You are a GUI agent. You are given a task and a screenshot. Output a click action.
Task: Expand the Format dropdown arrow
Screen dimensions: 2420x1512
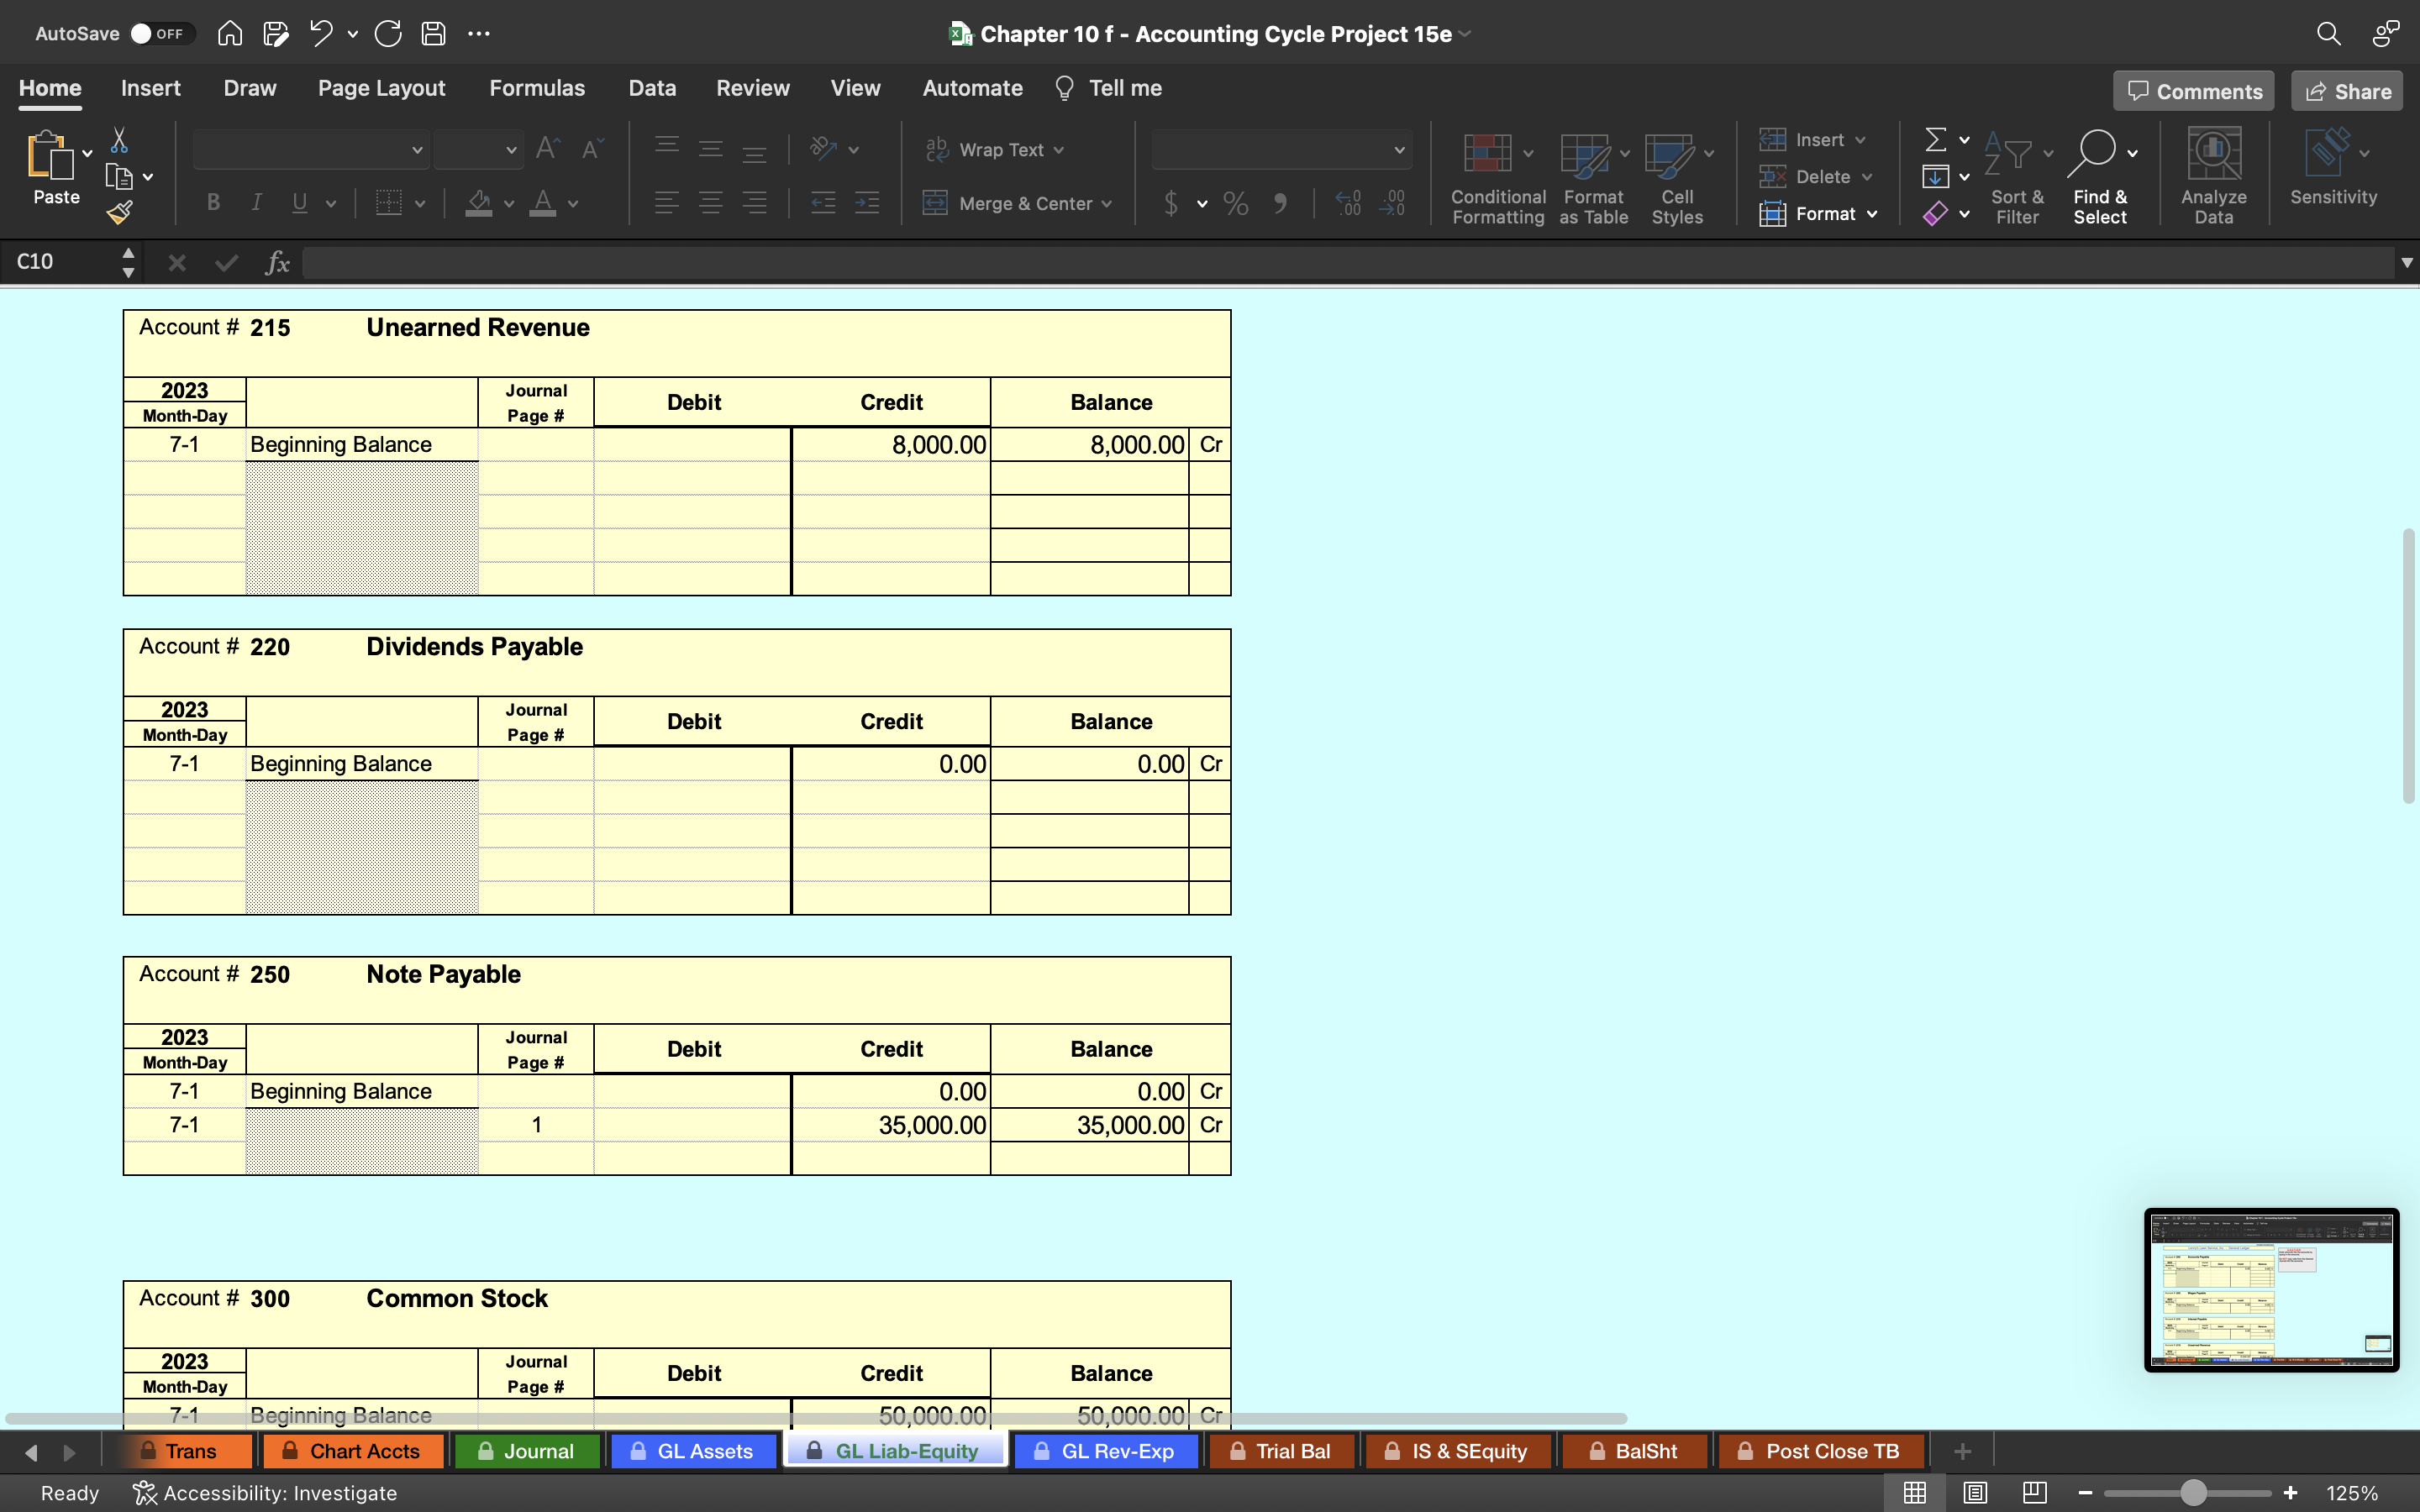[1871, 213]
